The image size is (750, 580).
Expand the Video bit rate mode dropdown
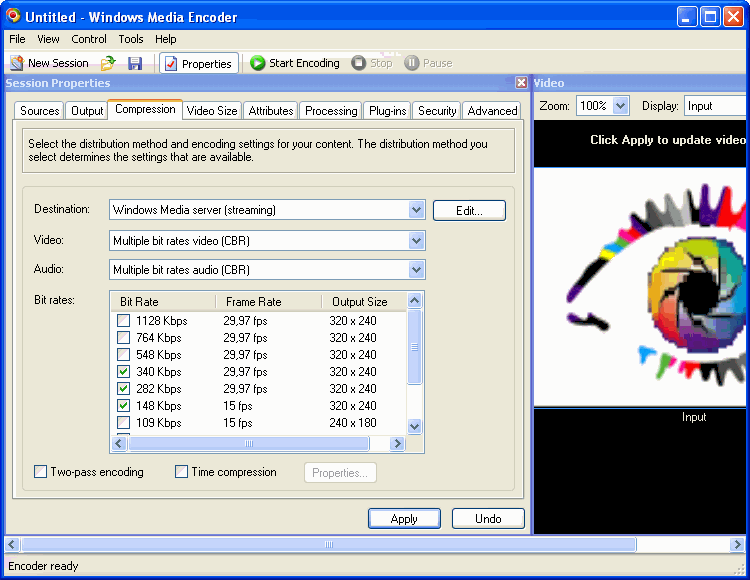pos(417,241)
